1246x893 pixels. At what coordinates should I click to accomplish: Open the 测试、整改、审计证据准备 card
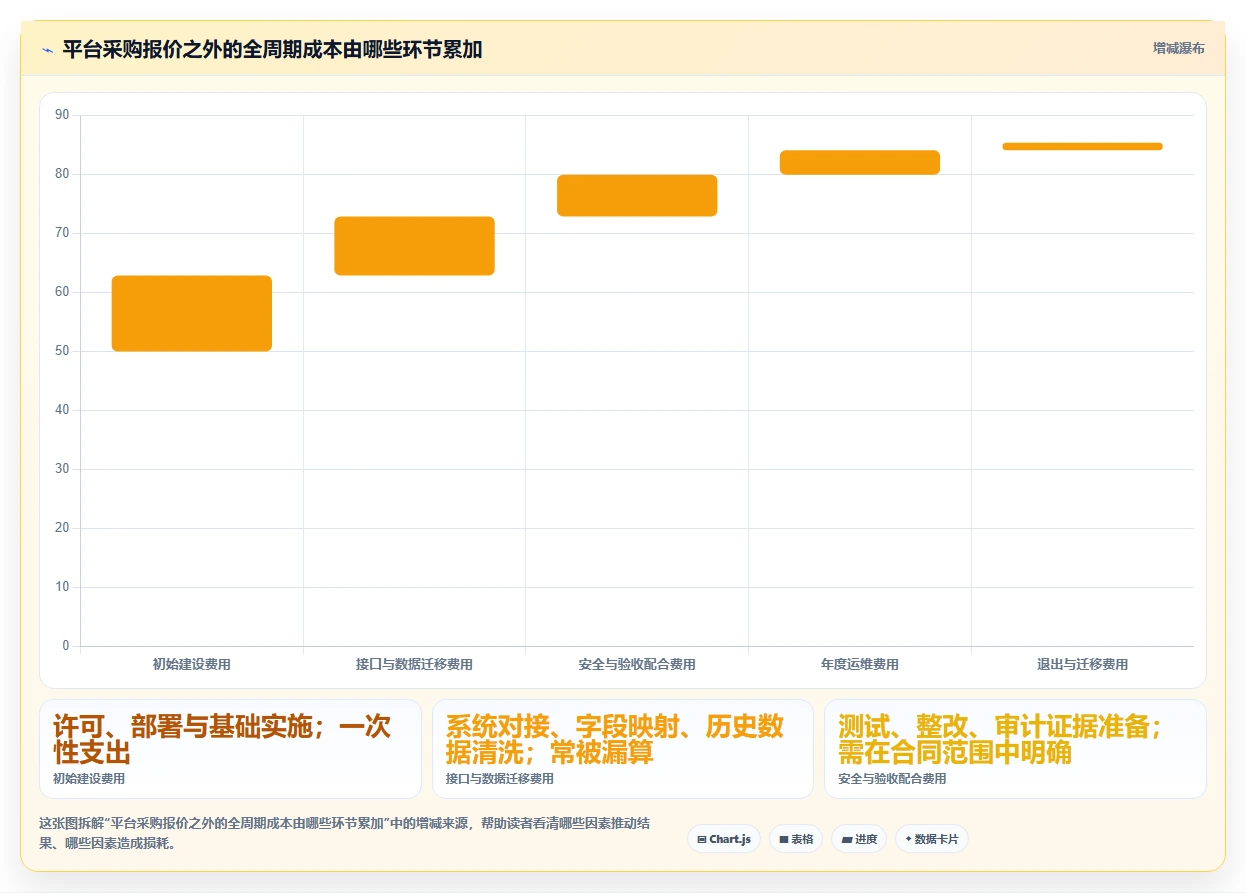[1015, 749]
